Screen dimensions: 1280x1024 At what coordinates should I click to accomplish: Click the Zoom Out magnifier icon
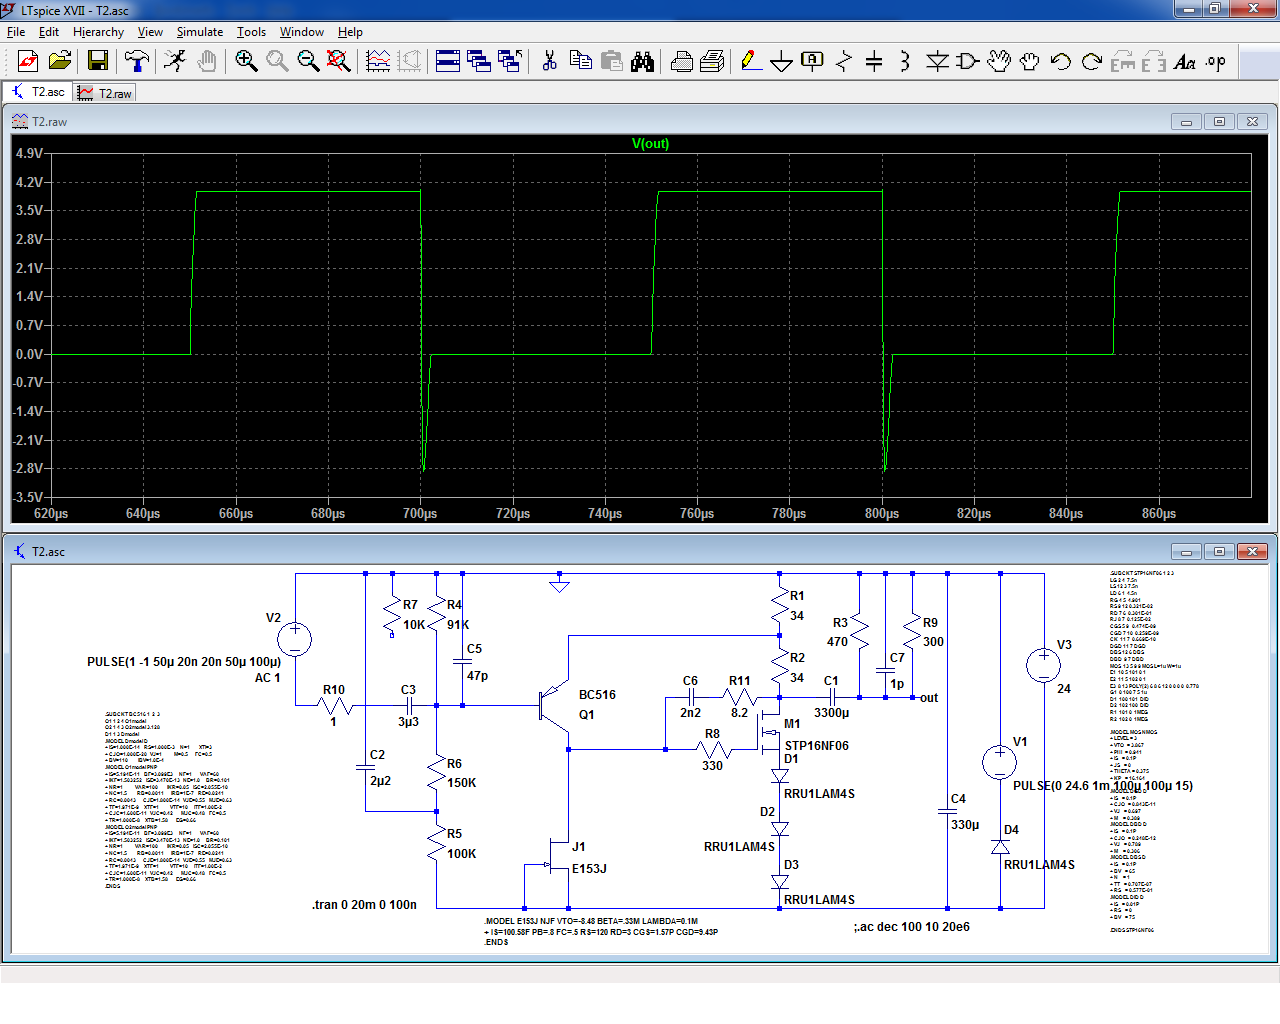coord(308,61)
